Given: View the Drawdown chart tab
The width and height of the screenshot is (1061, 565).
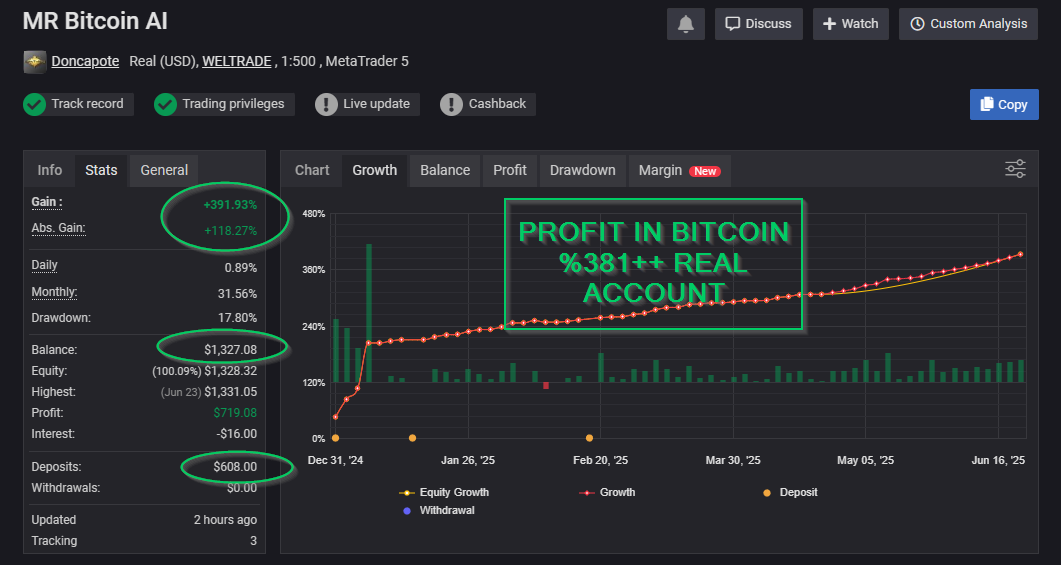Looking at the screenshot, I should (583, 170).
